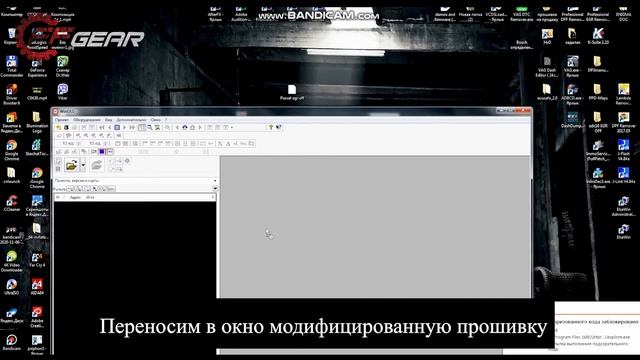Select the Total Commander desktop icon
The height and width of the screenshot is (360, 640).
pos(11,66)
